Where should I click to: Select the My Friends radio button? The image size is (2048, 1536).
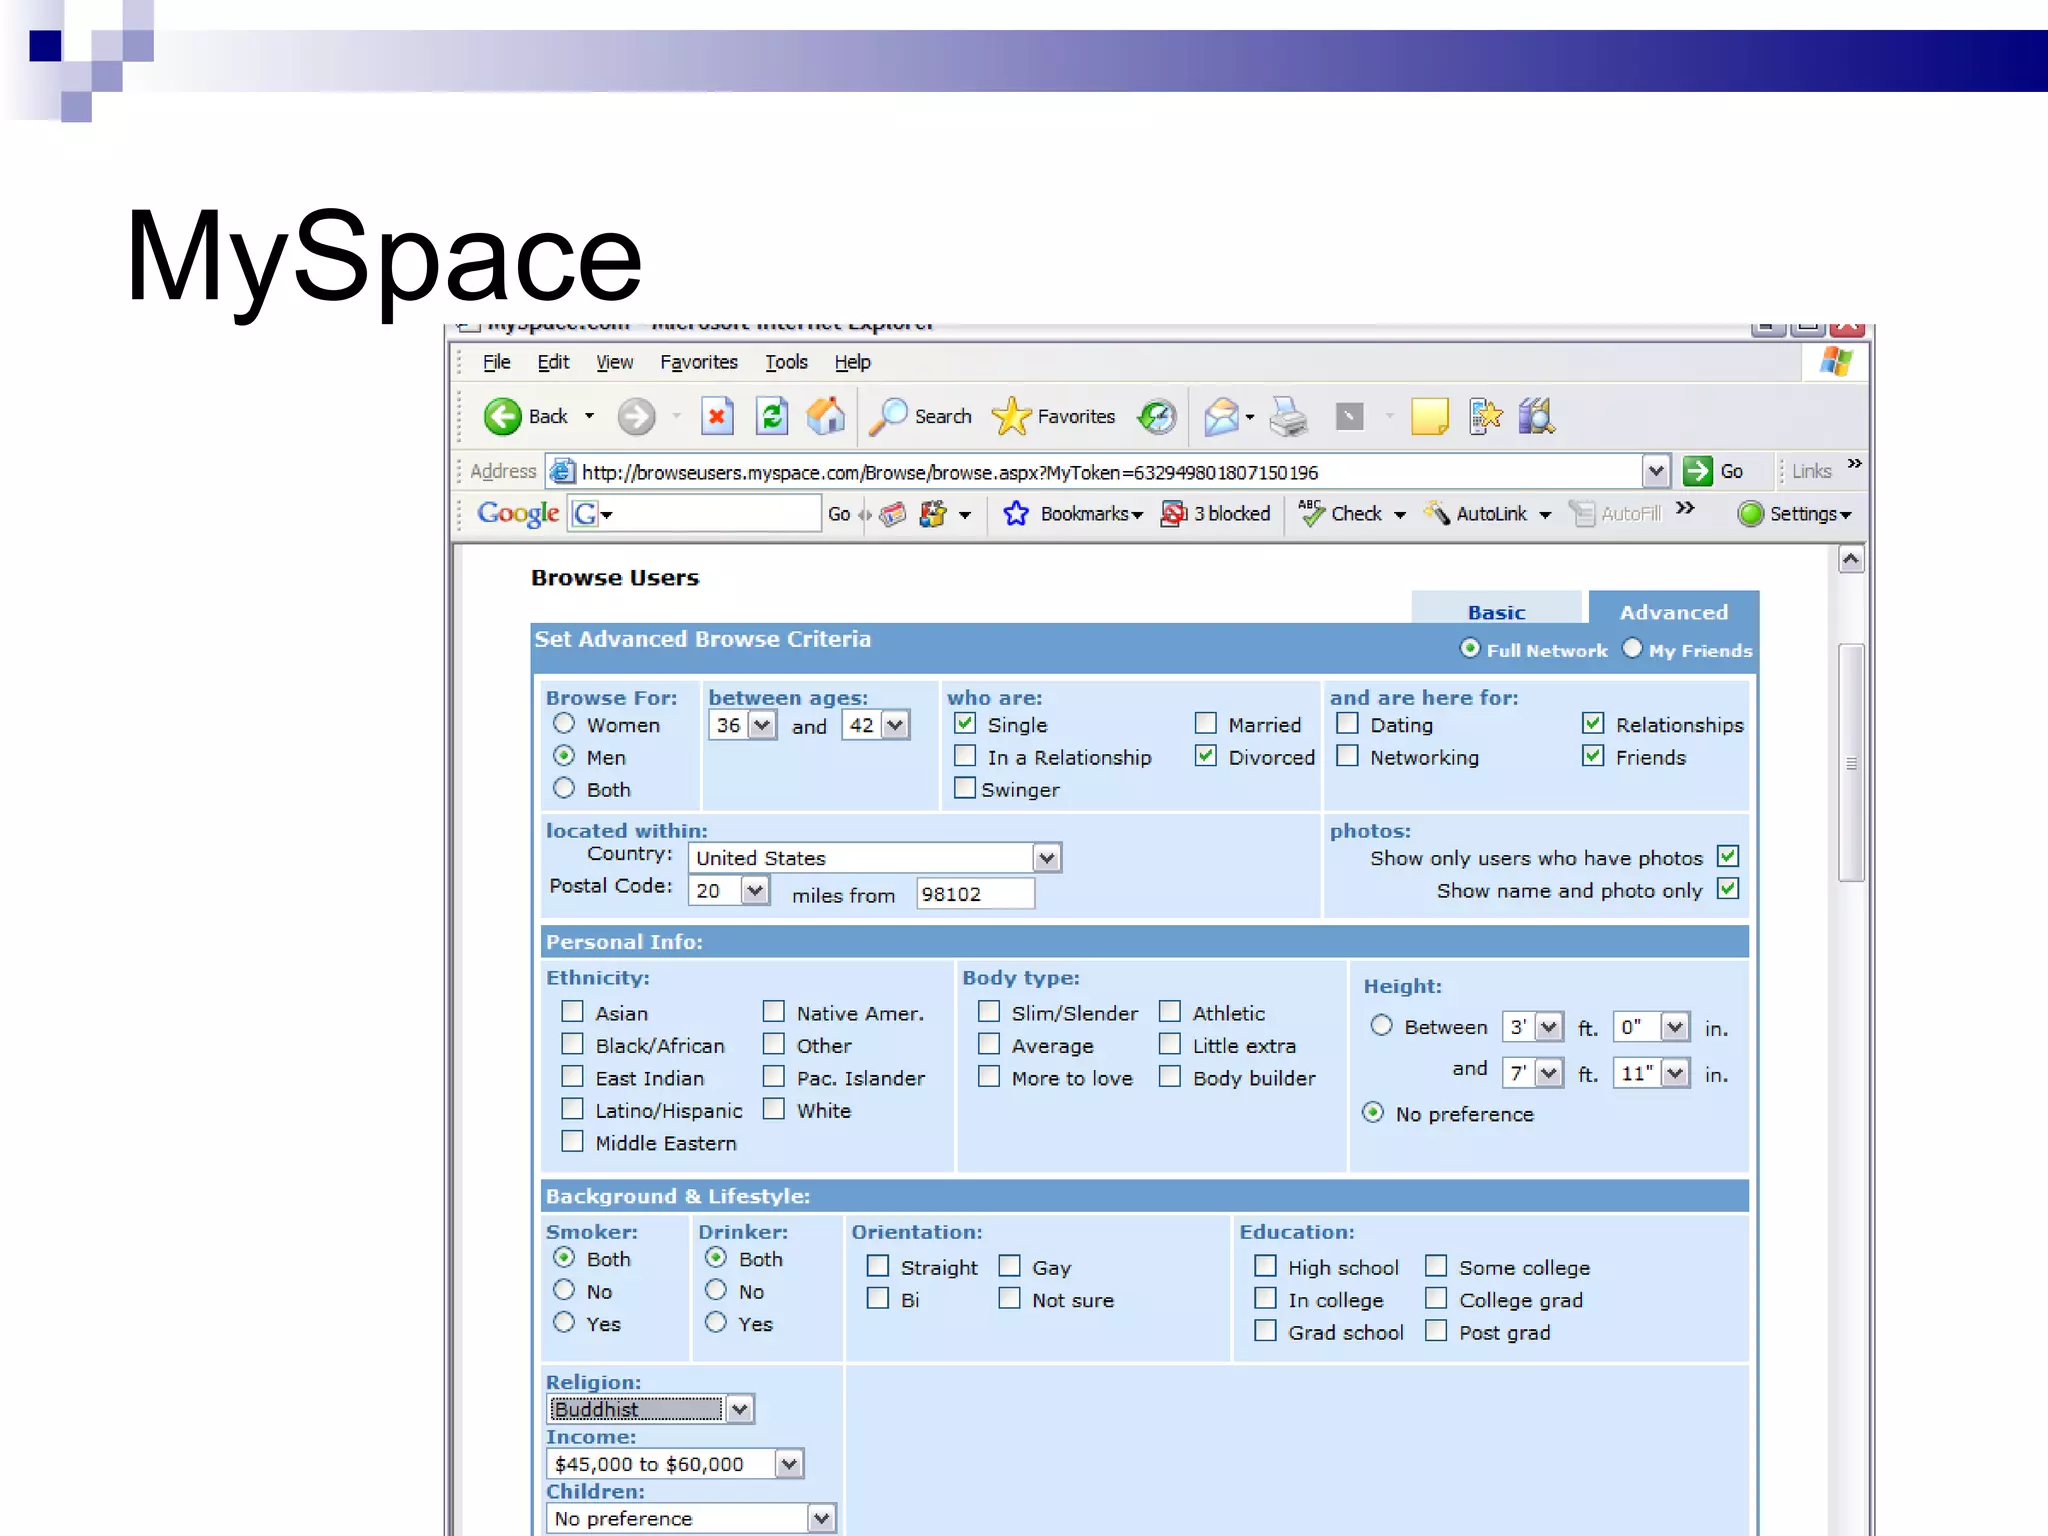[1632, 648]
